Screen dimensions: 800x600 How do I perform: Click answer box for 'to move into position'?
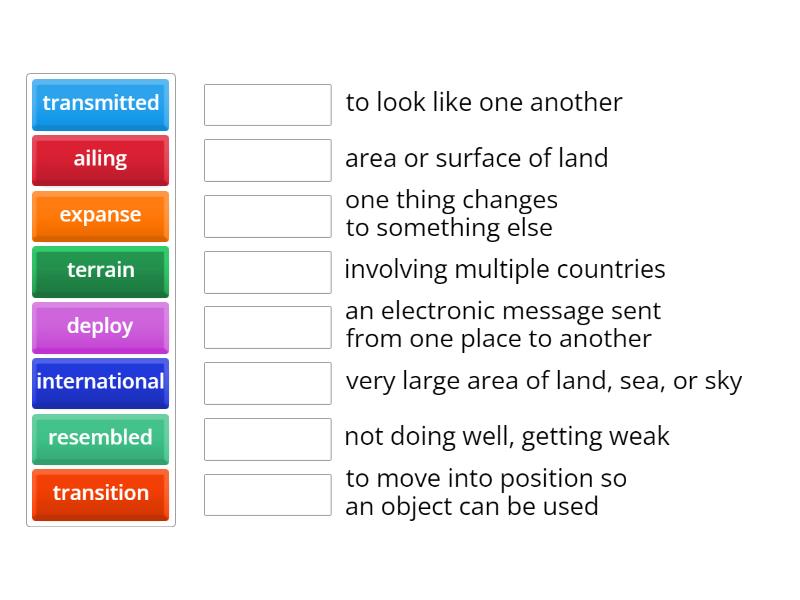(x=267, y=494)
